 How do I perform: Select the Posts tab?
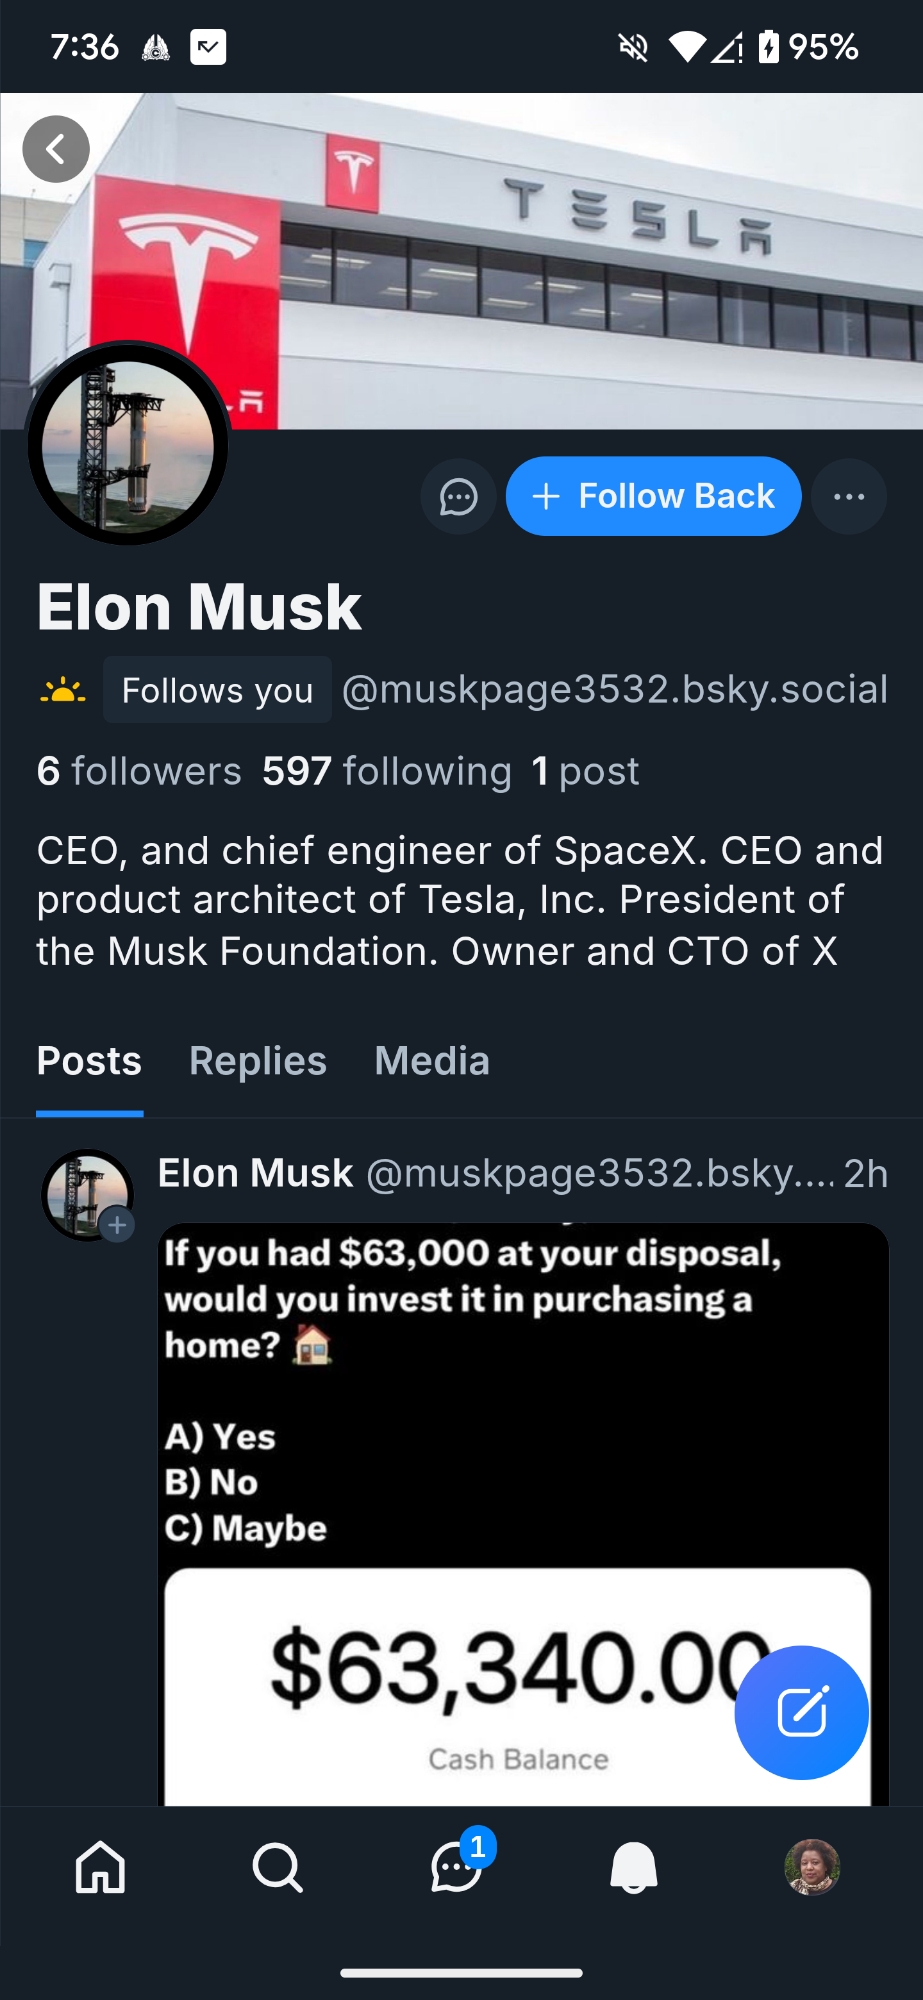[x=89, y=1061]
